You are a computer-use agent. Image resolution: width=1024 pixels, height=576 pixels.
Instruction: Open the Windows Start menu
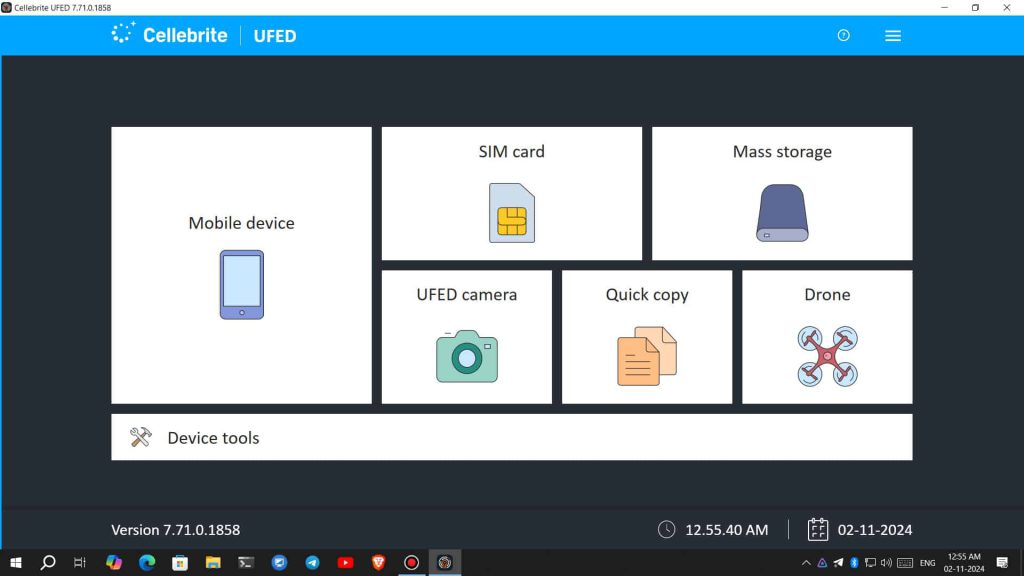pos(16,562)
